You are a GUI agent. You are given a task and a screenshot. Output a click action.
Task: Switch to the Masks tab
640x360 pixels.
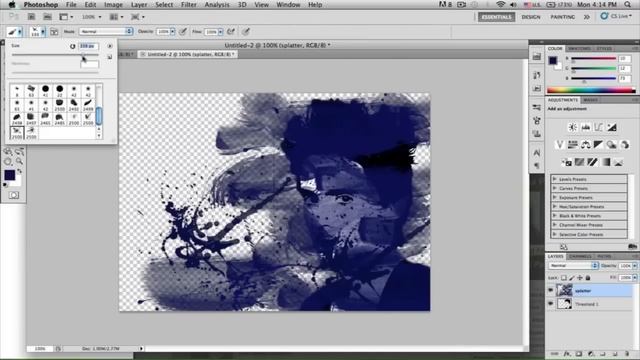click(591, 100)
